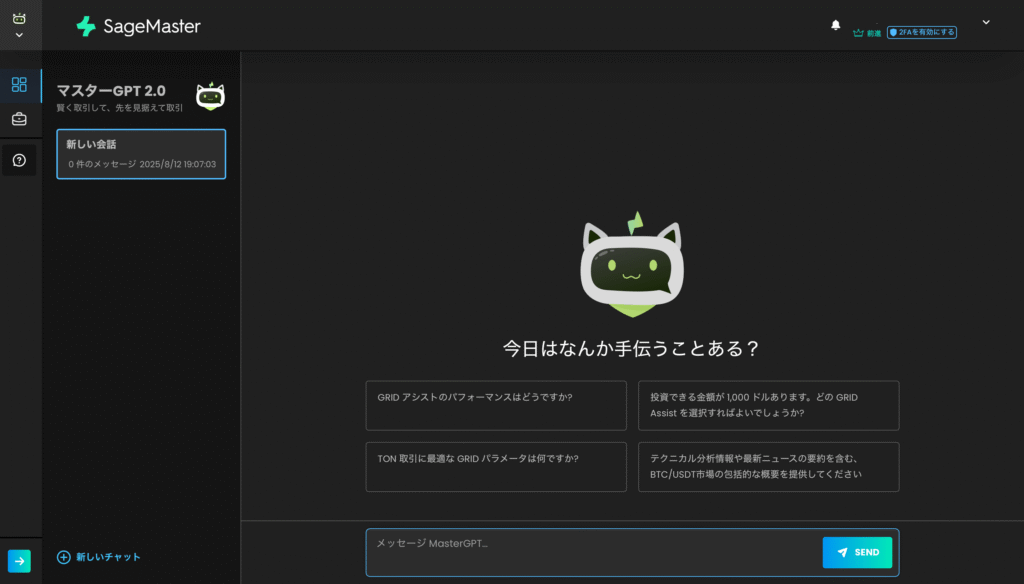1024x584 pixels.
Task: Click the SEND paper-plane icon
Action: click(x=842, y=552)
